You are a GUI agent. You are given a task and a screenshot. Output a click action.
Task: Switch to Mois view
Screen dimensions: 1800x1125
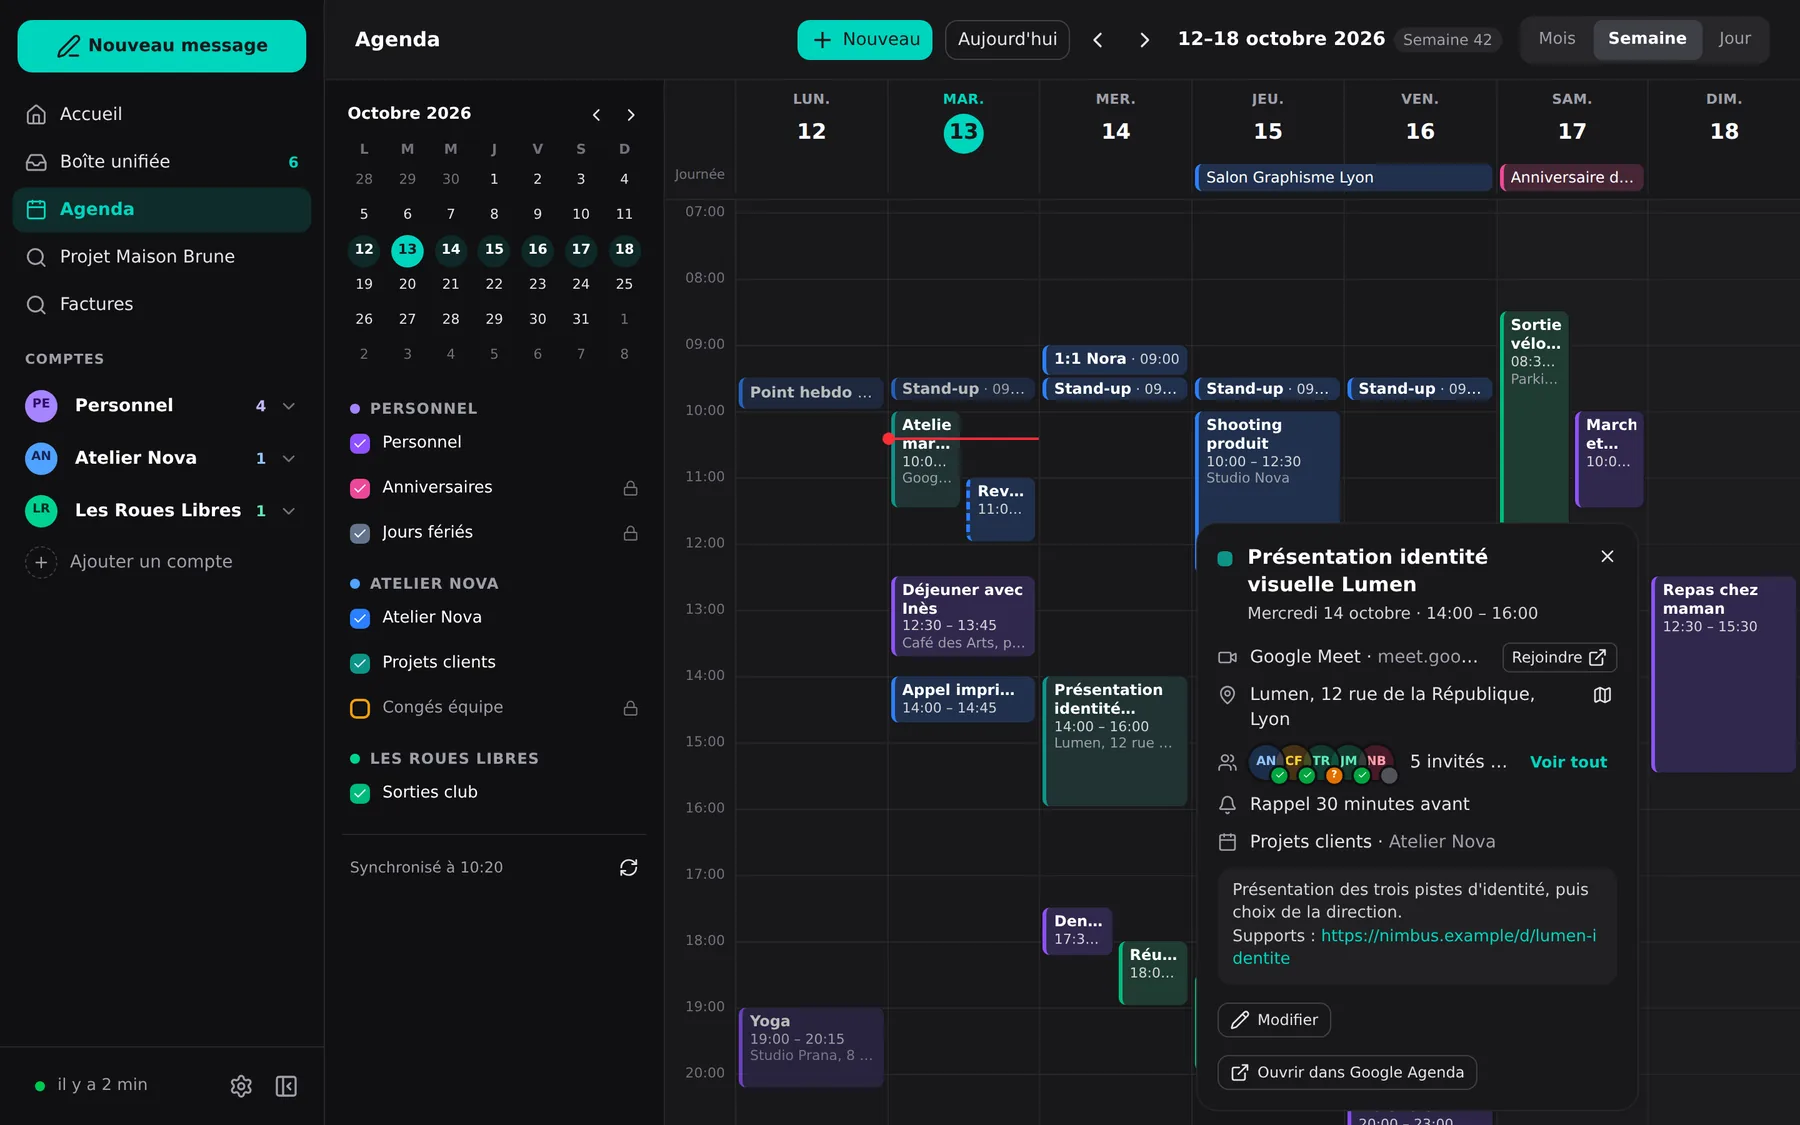[x=1557, y=39]
